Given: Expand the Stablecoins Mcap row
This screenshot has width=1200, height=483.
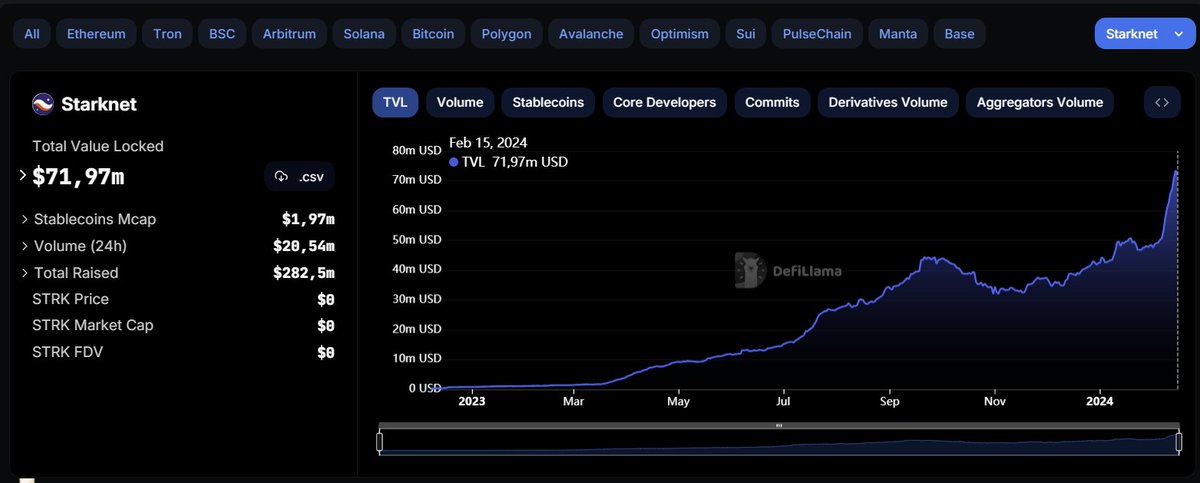Looking at the screenshot, I should tap(25, 219).
